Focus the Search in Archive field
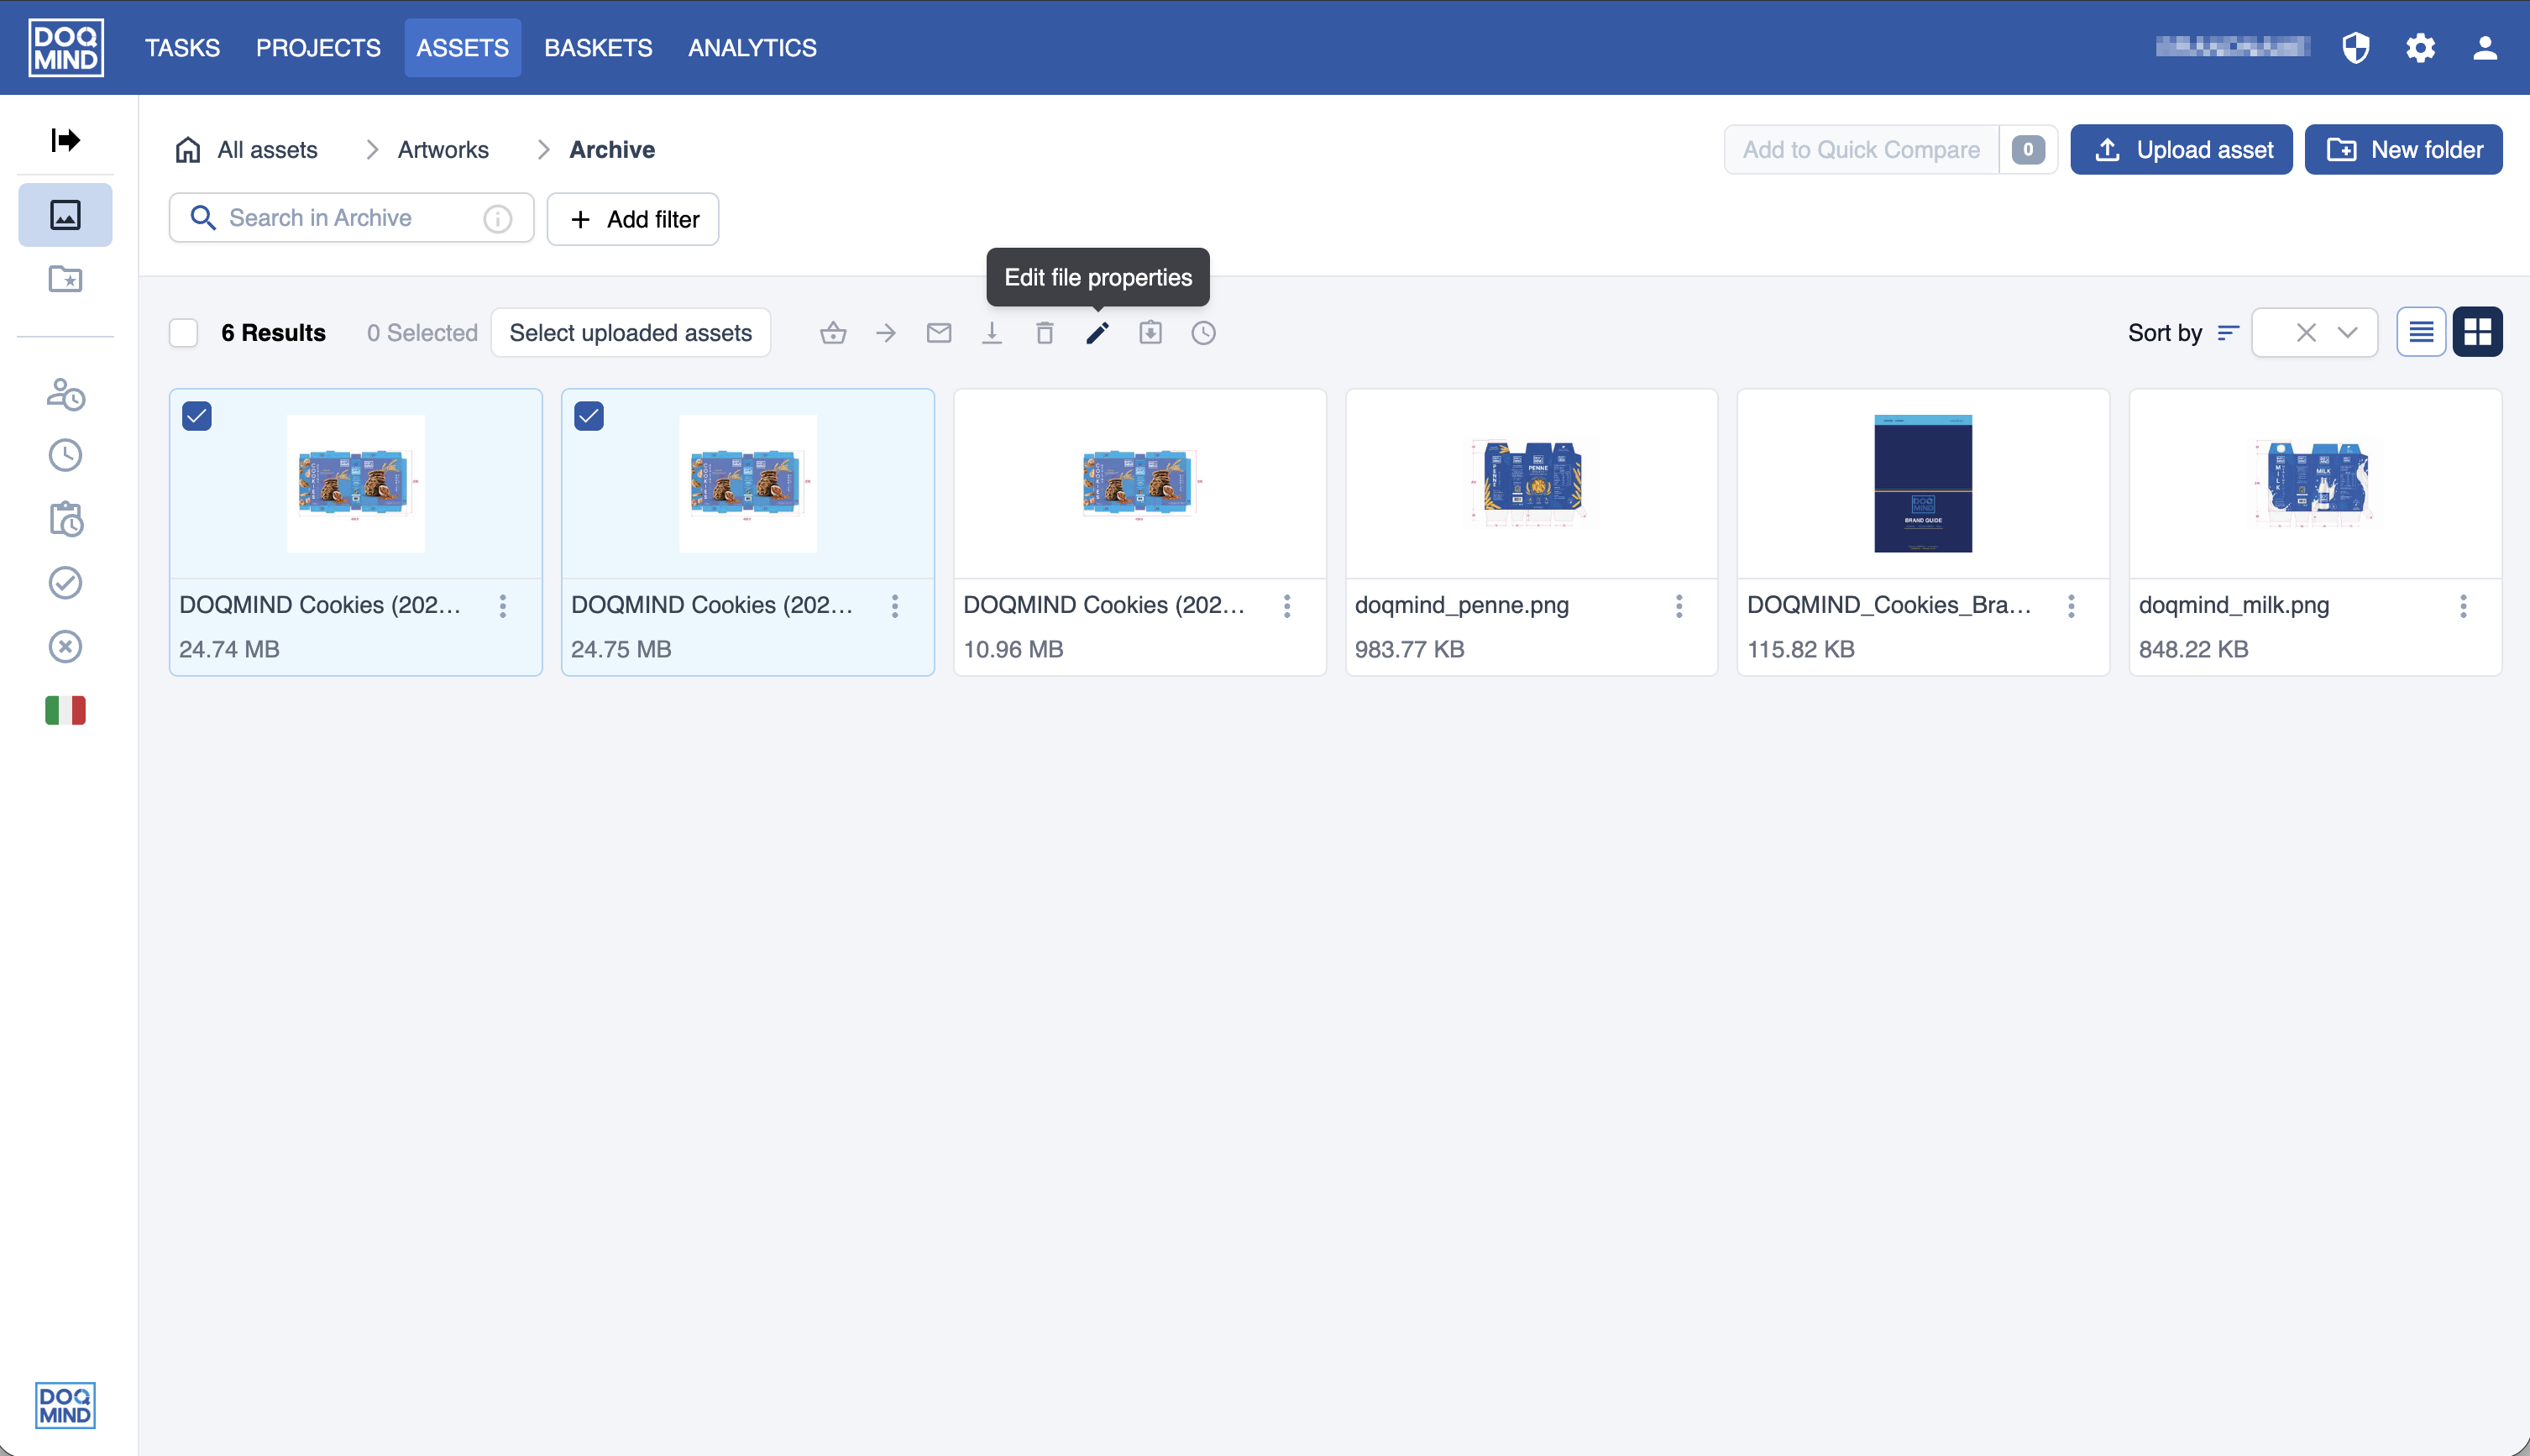The image size is (2530, 1456). pyautogui.click(x=351, y=218)
